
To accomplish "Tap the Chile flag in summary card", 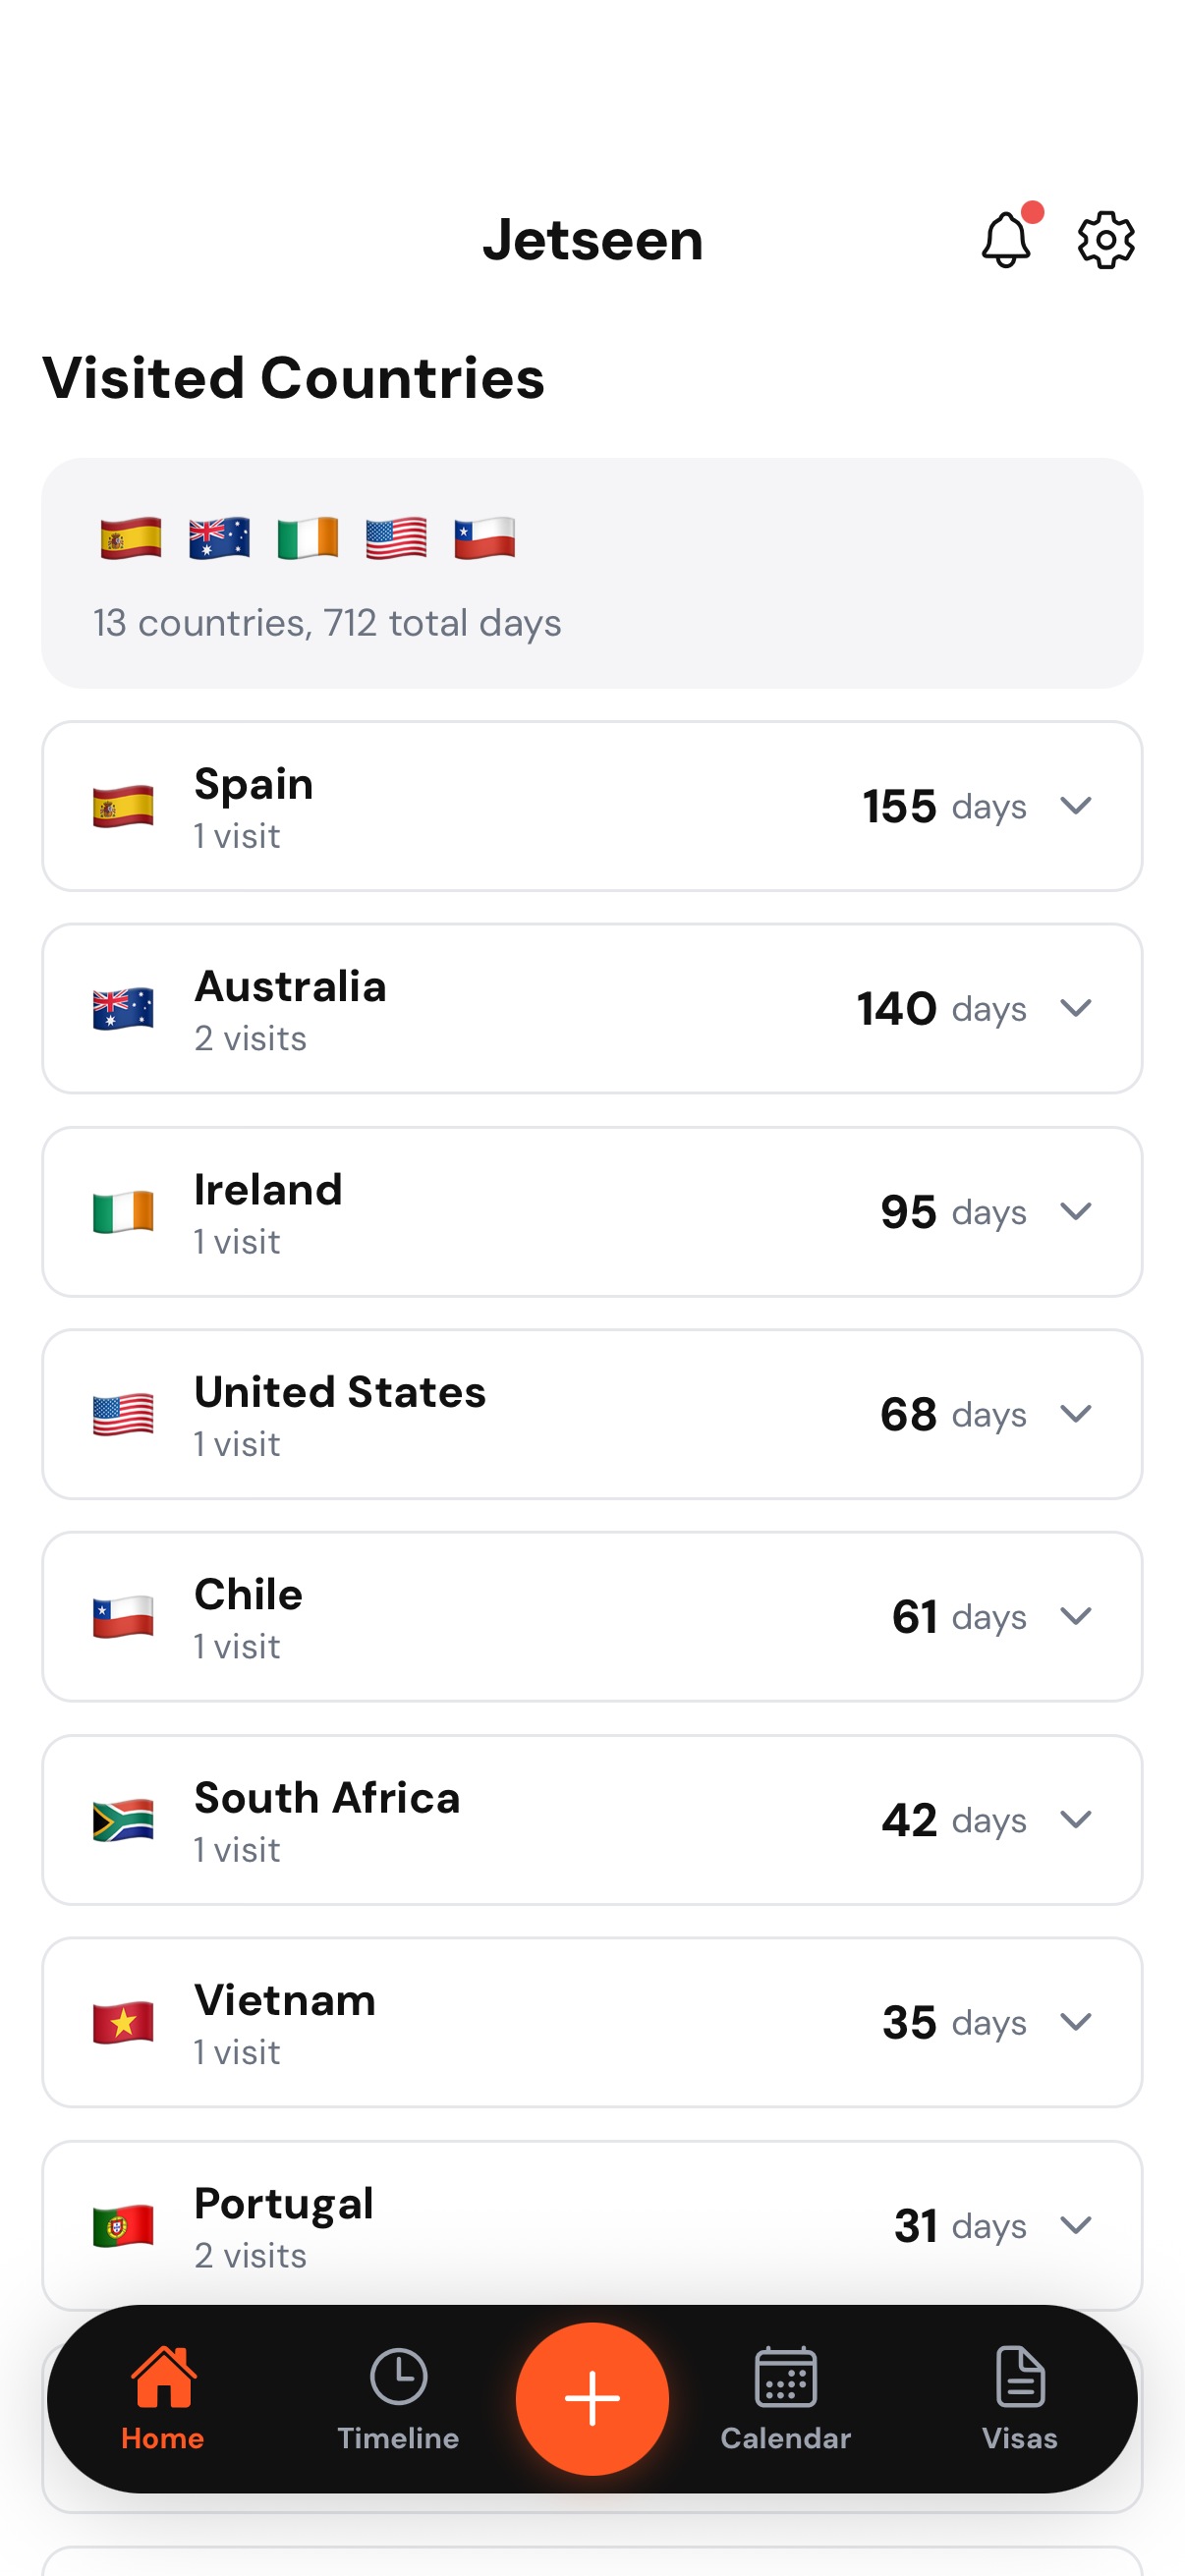I will 485,538.
